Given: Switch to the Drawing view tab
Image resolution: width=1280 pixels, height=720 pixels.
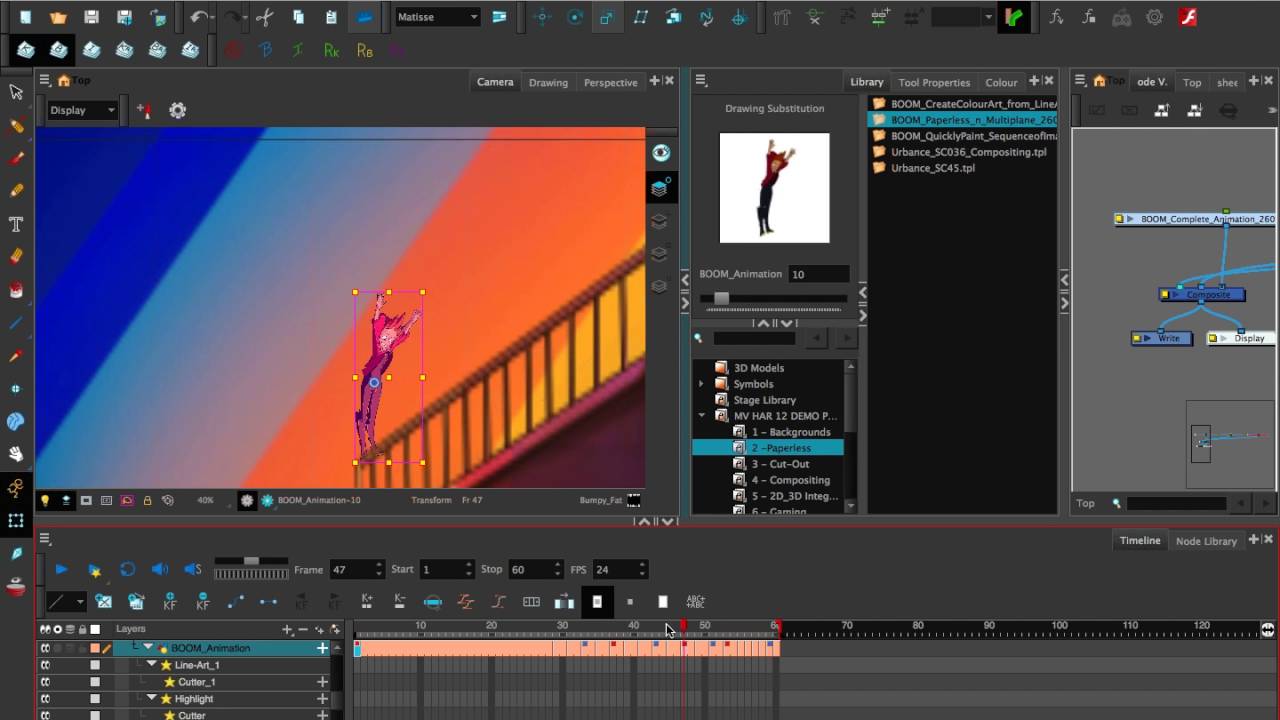Looking at the screenshot, I should 548,82.
